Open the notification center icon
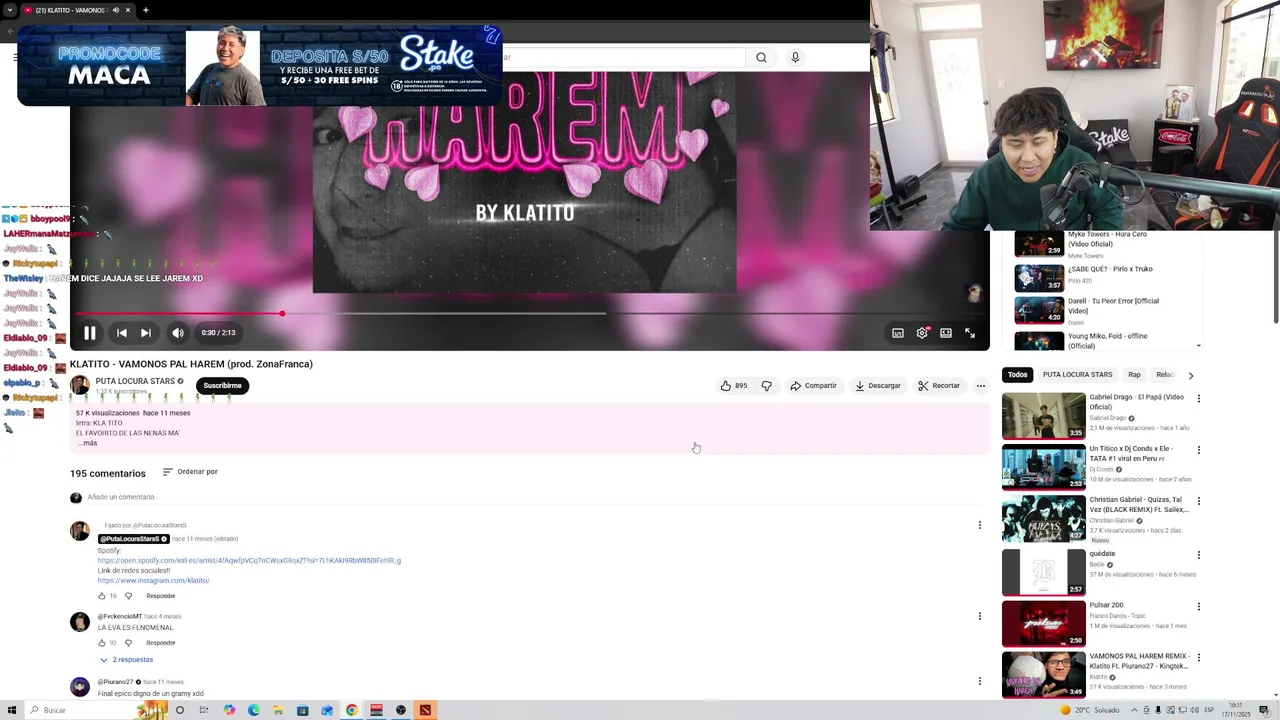 (1264, 710)
